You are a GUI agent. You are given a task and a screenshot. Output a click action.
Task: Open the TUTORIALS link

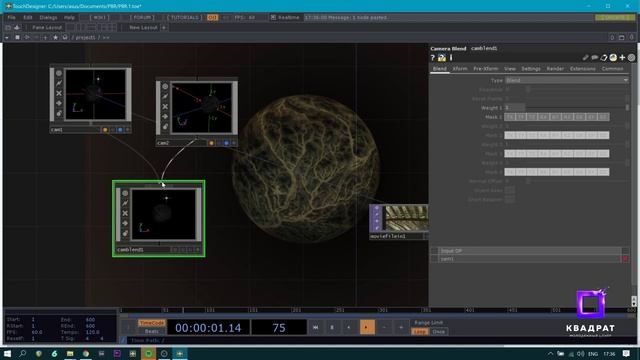pyautogui.click(x=185, y=18)
